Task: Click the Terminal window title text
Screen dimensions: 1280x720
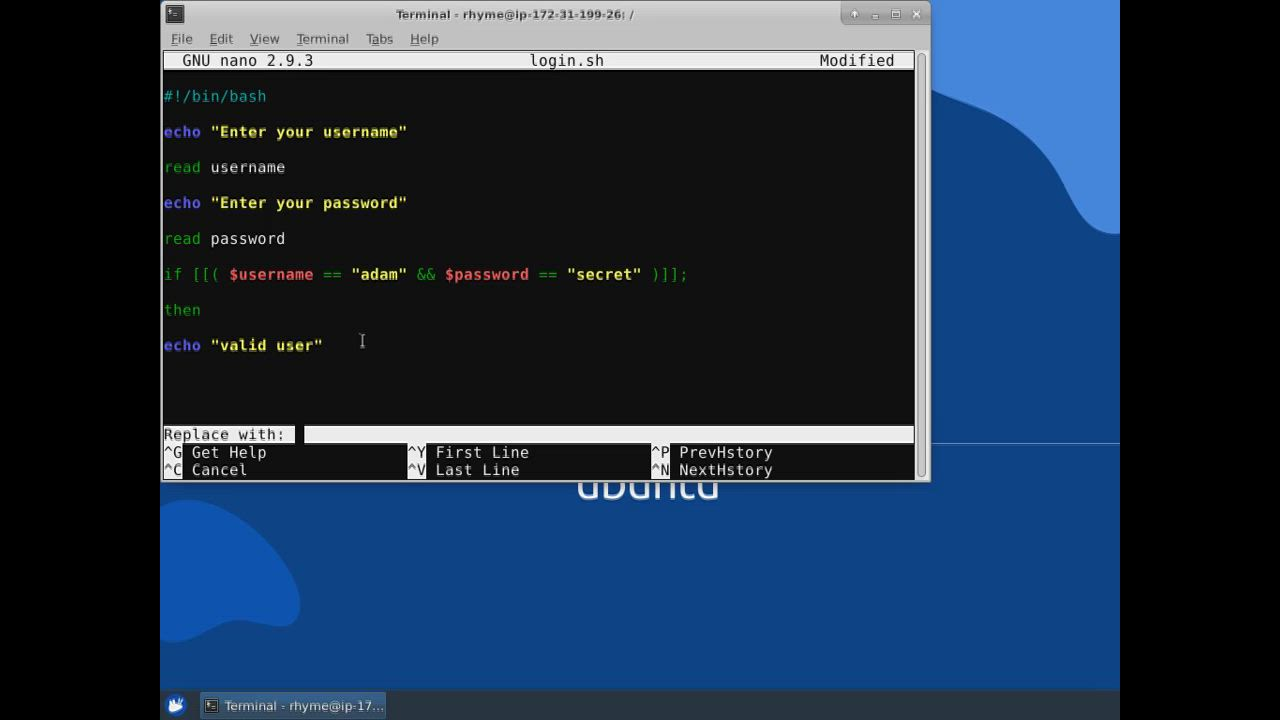Action: pyautogui.click(x=515, y=14)
